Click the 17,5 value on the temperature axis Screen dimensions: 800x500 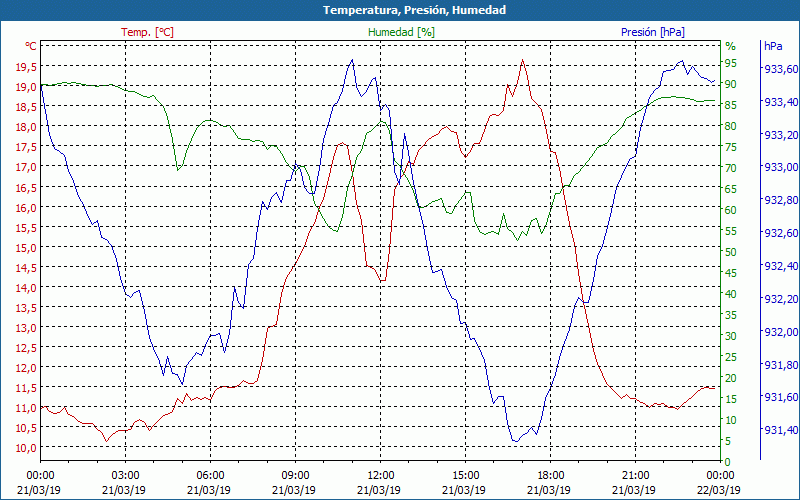[24, 146]
